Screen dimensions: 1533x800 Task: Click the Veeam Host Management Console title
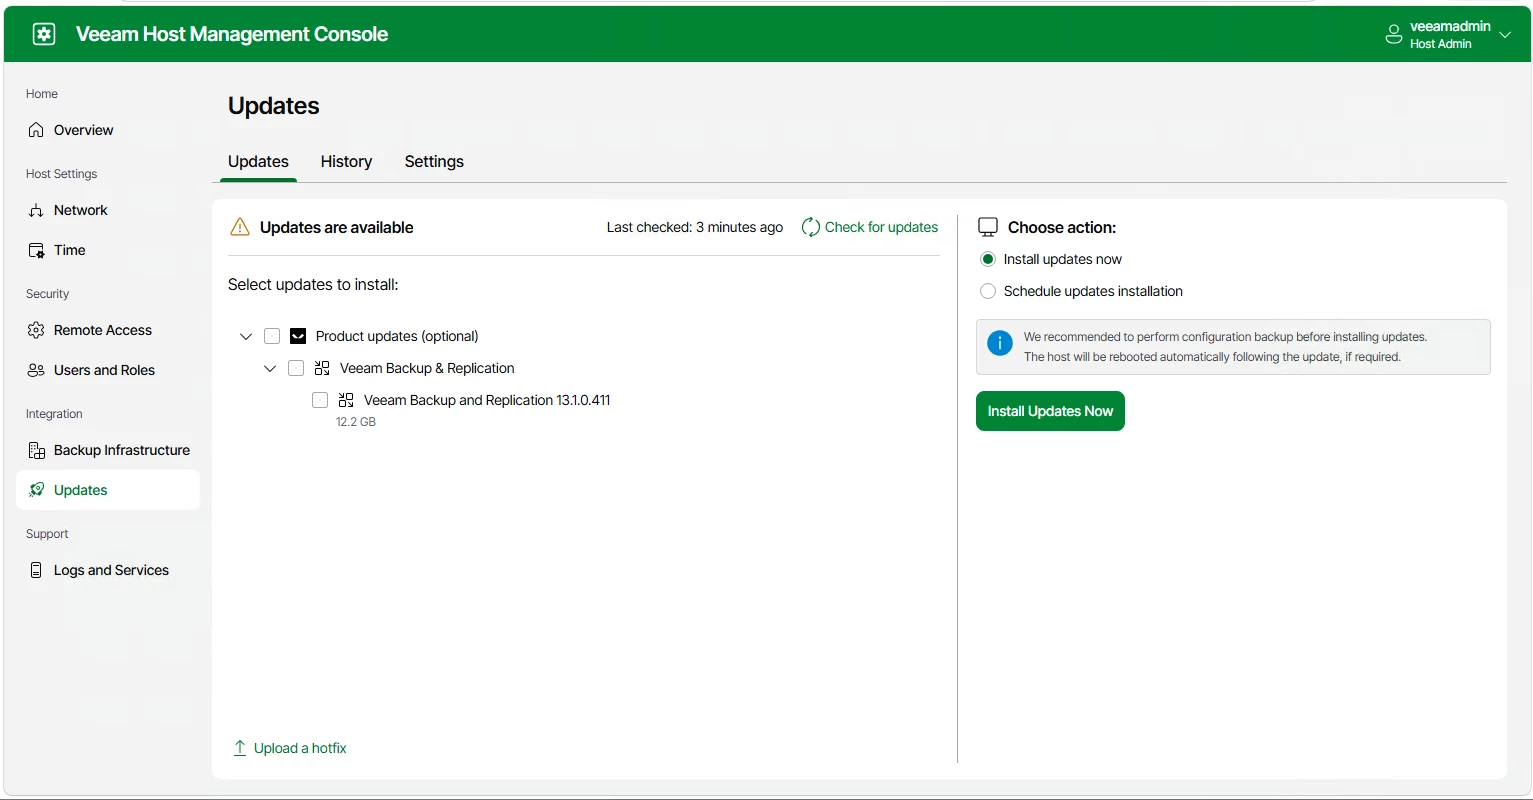click(x=232, y=34)
